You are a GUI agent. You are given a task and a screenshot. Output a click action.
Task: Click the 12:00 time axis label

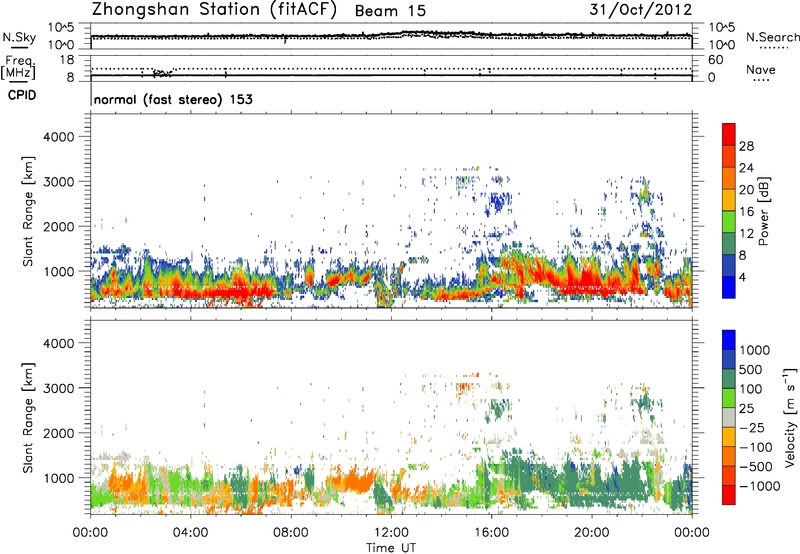[x=391, y=533]
